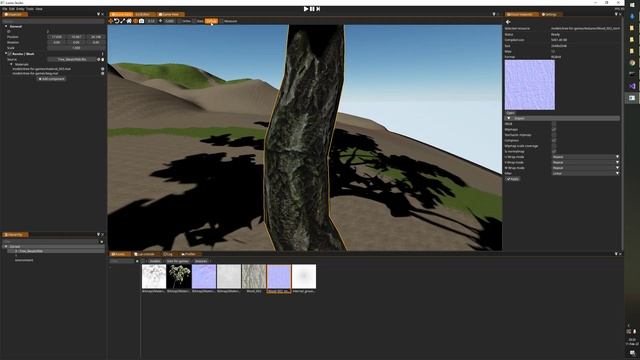Click the Wood_002 bark texture thumbnail
Screen dimensions: 640x360
254,277
